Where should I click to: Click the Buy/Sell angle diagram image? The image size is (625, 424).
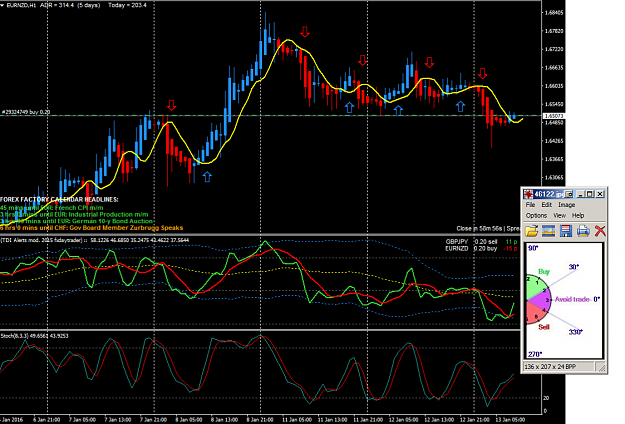(564, 301)
